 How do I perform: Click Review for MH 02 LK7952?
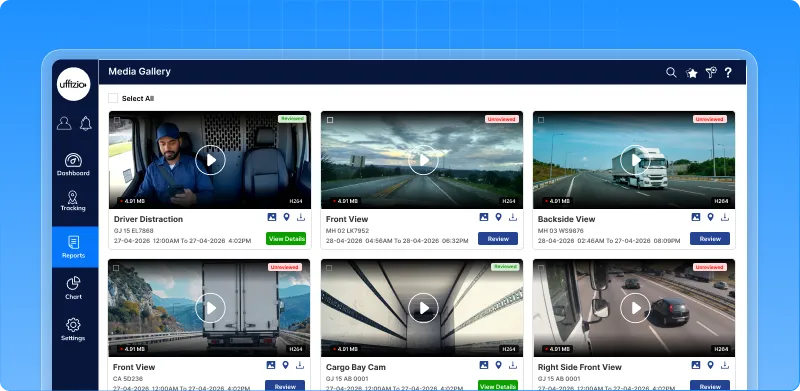[498, 238]
